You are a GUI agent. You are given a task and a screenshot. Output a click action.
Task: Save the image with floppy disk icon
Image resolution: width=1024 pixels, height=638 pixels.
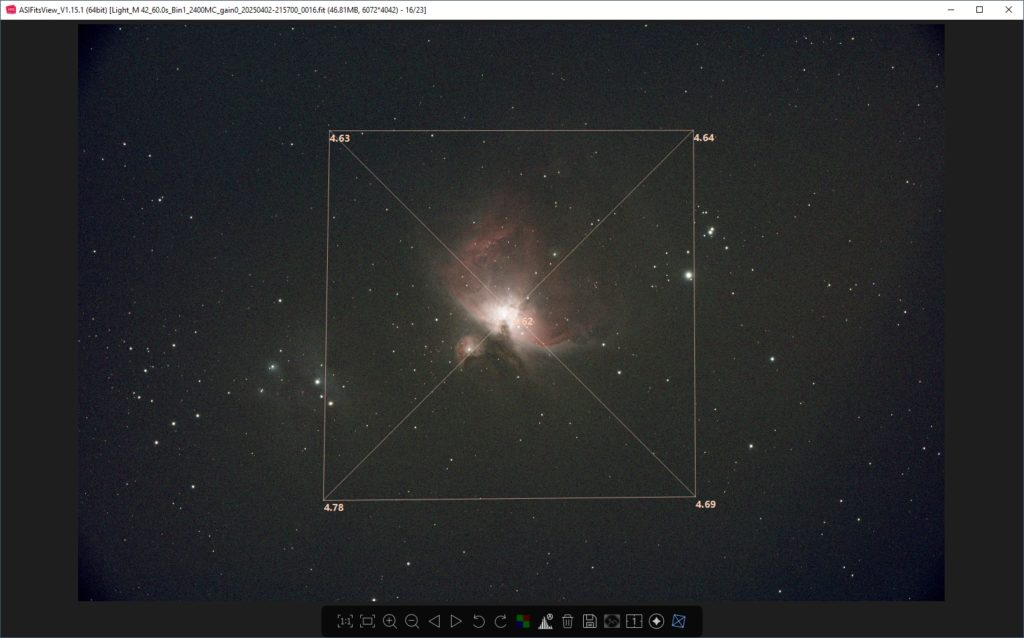point(590,621)
